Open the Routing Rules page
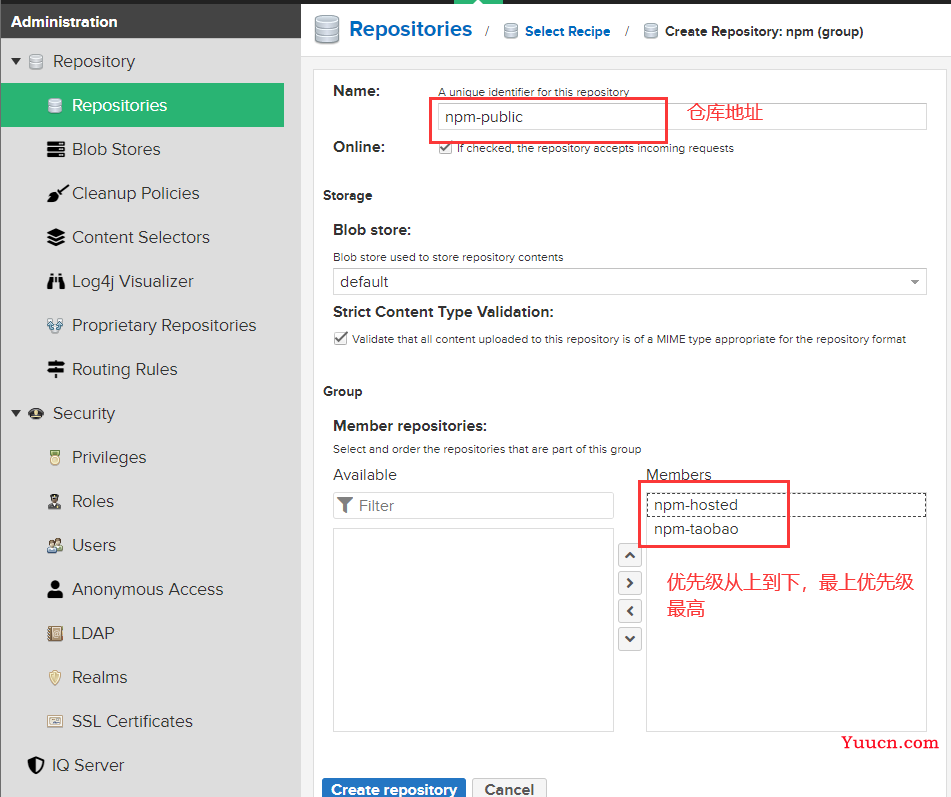 (x=124, y=369)
